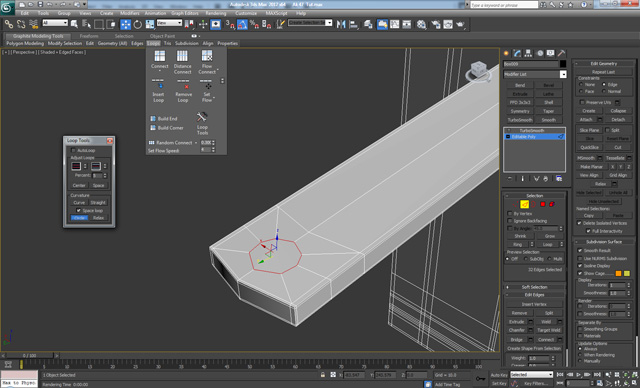Toggle the By Vertex checkbox
Screen dimensions: 640x388
pos(509,214)
